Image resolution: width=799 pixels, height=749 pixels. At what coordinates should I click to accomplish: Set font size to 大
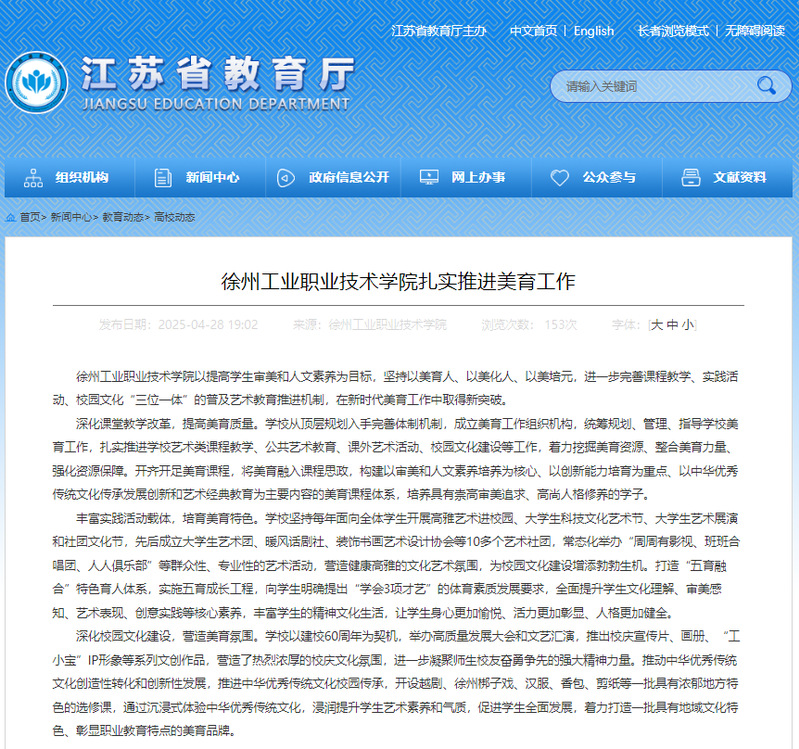(657, 325)
